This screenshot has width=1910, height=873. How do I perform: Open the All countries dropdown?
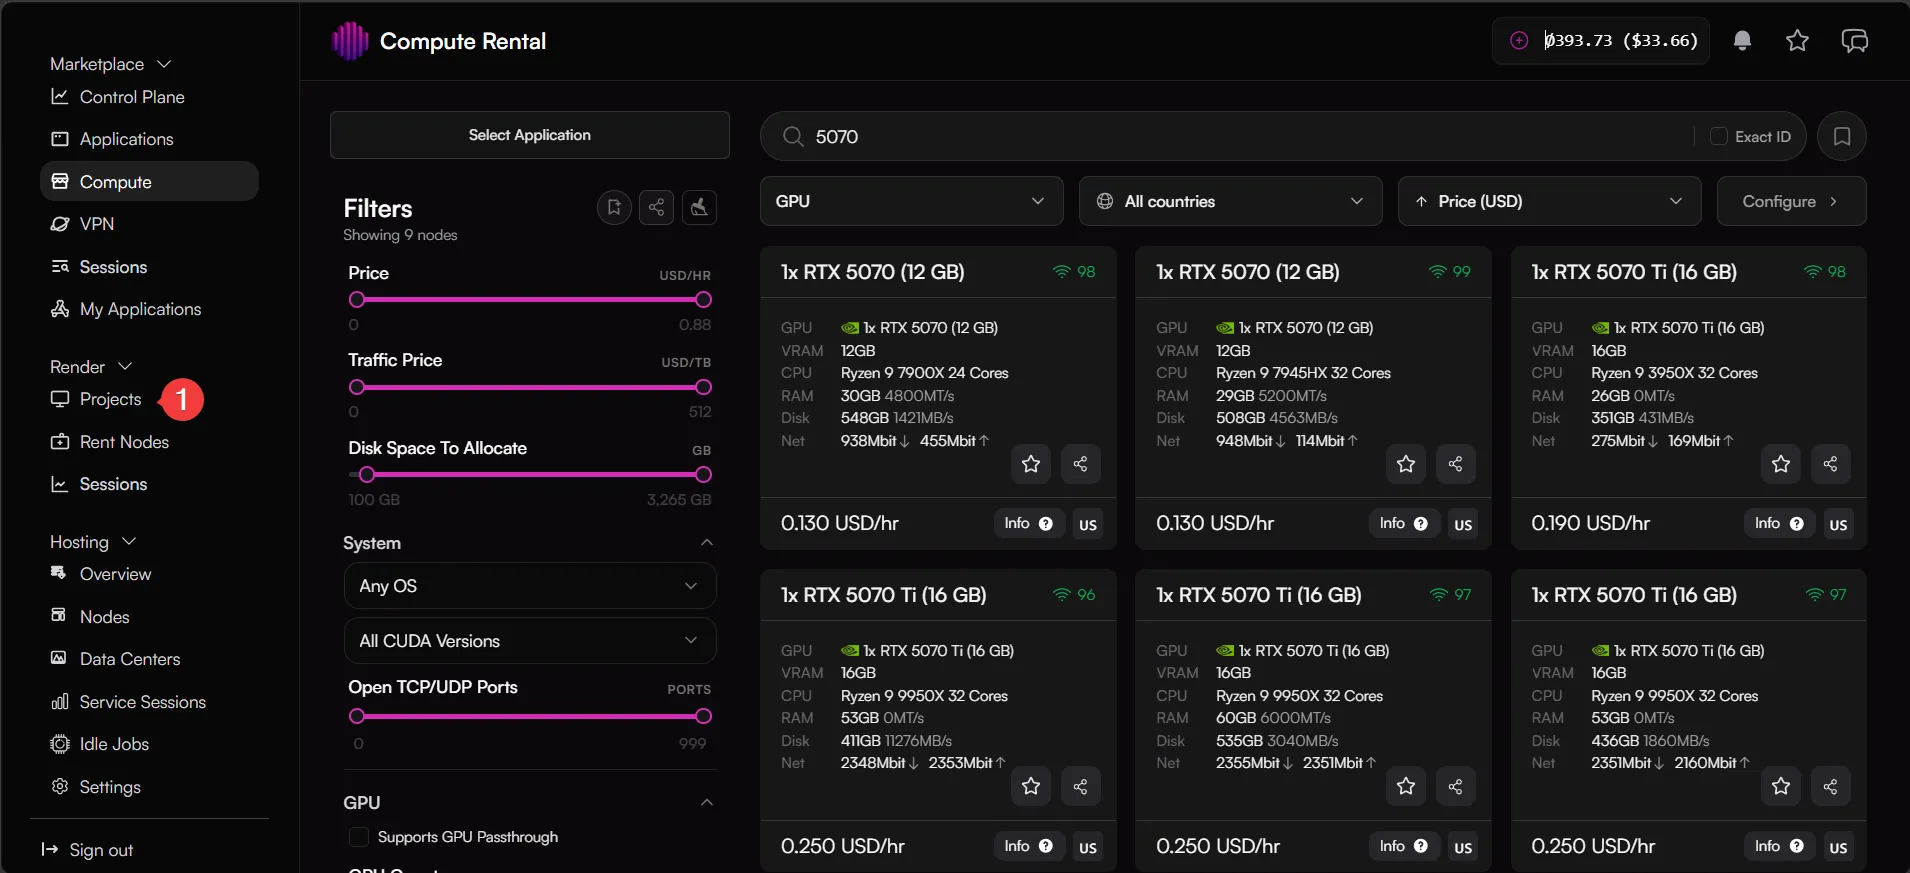[x=1230, y=201]
